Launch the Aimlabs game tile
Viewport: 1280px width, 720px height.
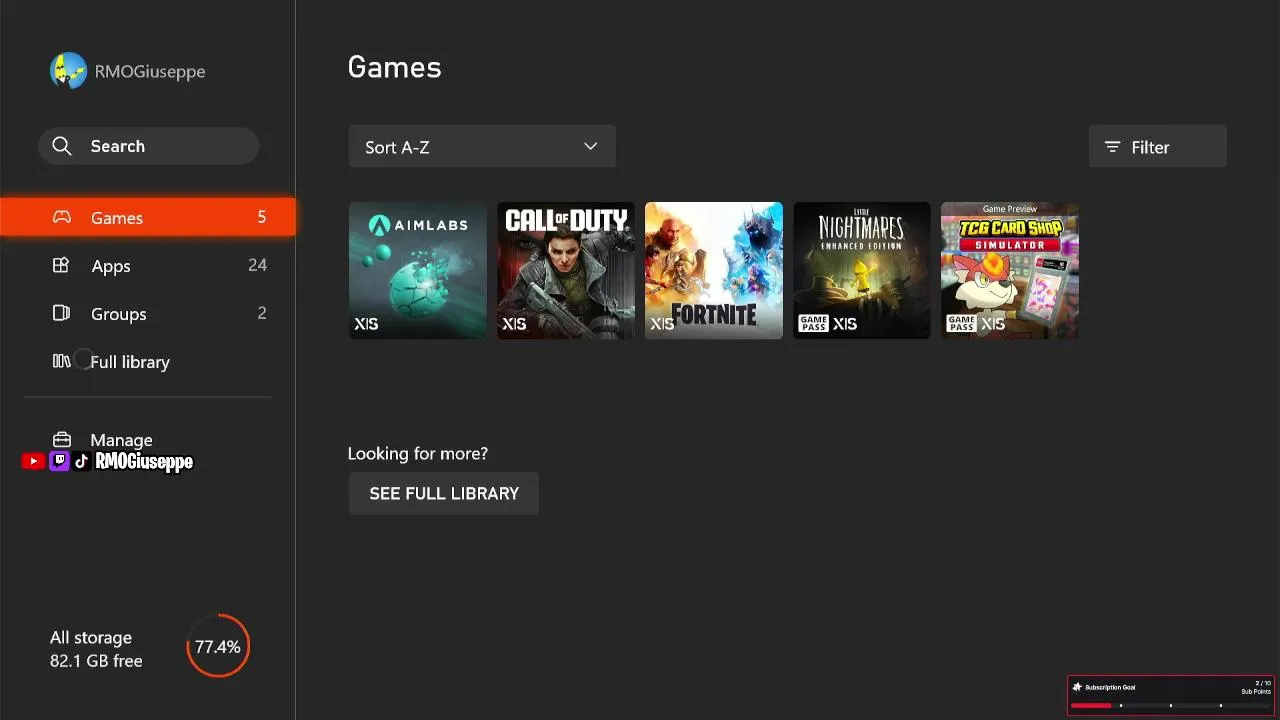coord(418,270)
